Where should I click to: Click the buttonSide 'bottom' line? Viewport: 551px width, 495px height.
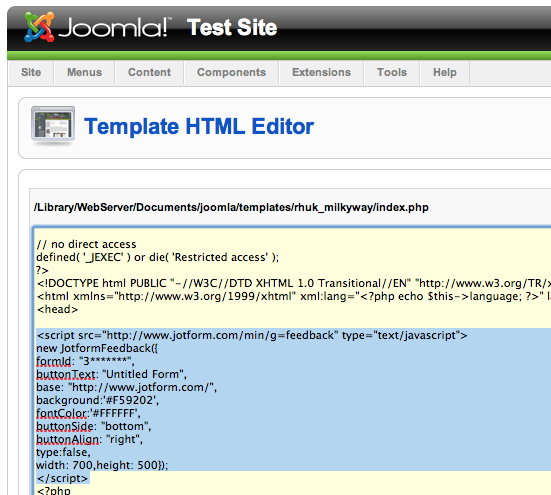(x=94, y=426)
